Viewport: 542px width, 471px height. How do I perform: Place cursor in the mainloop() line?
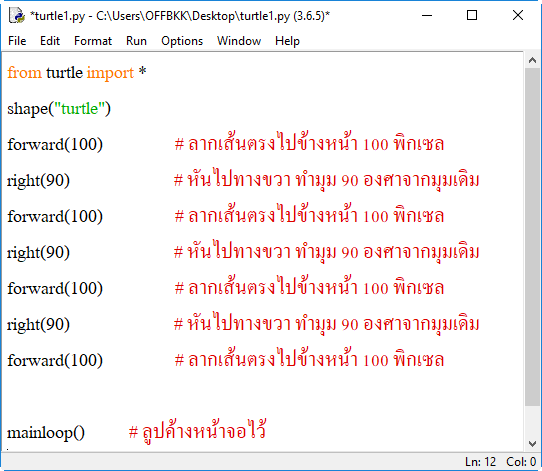click(x=46, y=433)
